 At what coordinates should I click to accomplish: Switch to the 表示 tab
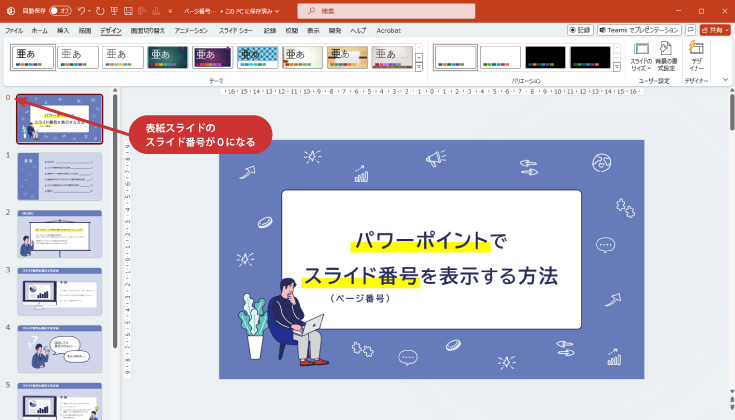coord(313,30)
